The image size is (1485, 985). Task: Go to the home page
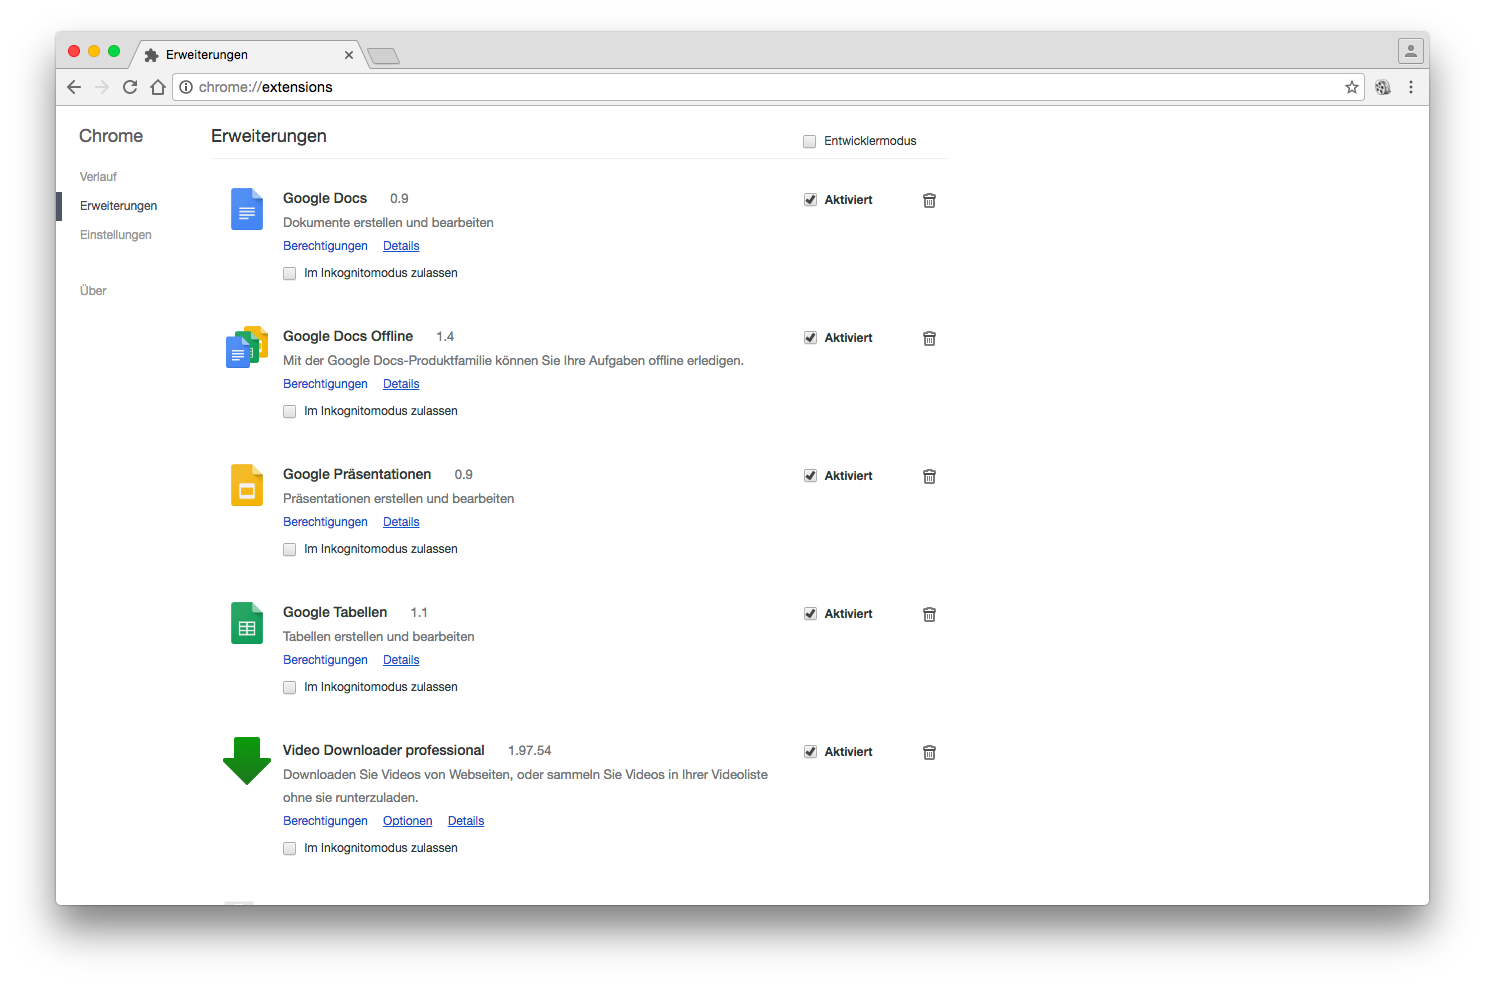[x=158, y=87]
